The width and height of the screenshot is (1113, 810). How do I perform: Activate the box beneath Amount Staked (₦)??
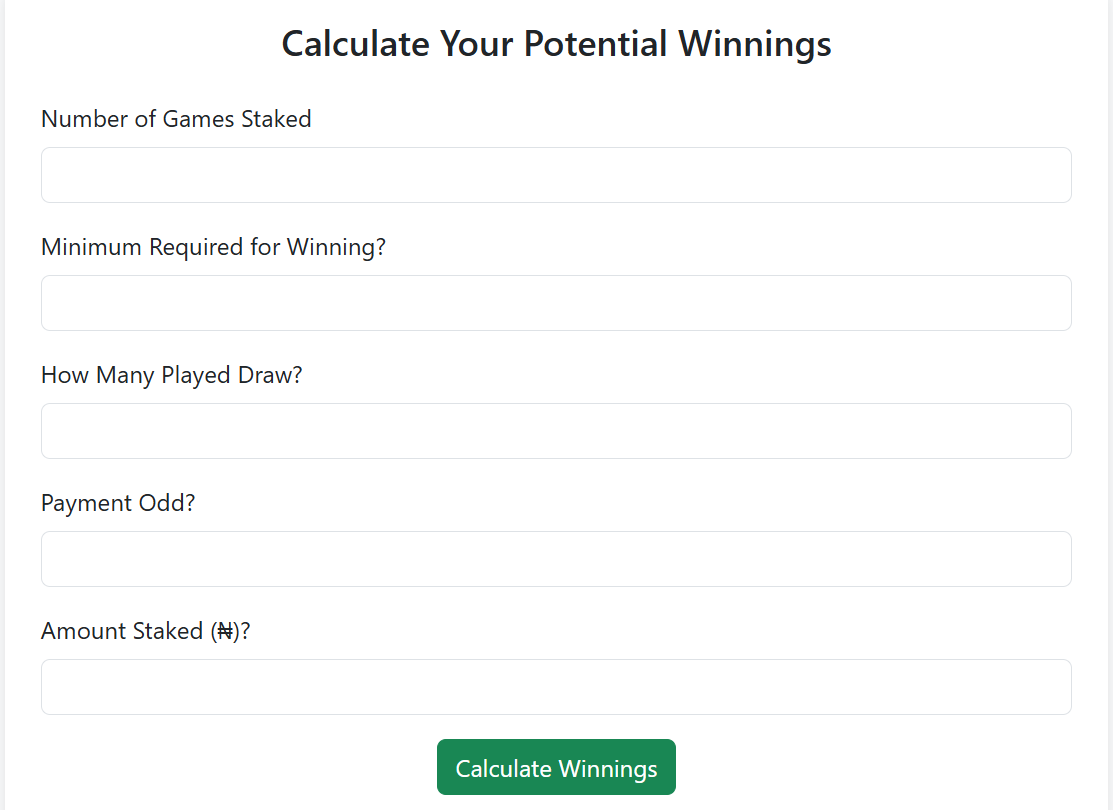(556, 687)
